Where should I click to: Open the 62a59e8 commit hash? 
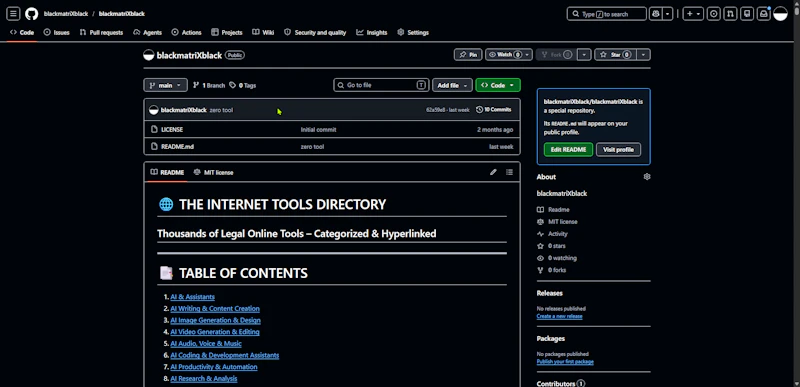pyautogui.click(x=435, y=110)
